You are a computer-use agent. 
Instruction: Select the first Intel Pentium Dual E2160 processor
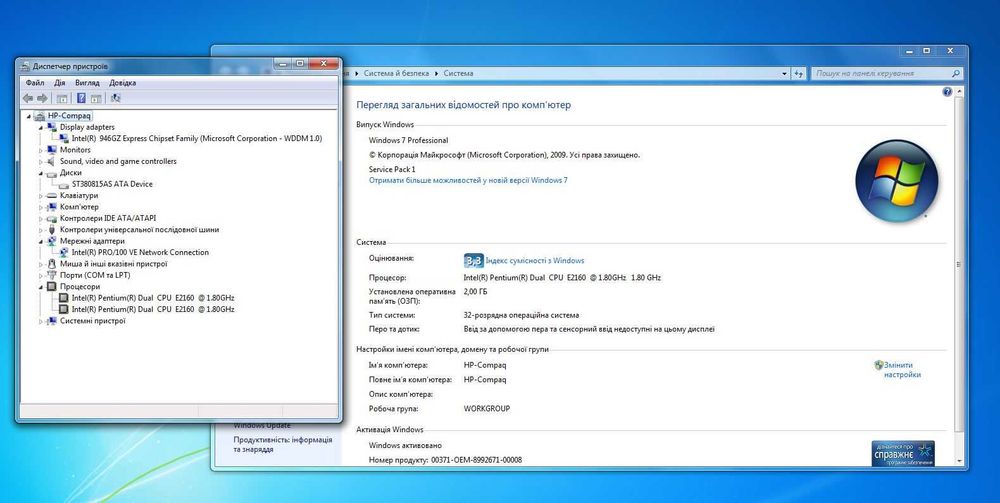pyautogui.click(x=152, y=298)
